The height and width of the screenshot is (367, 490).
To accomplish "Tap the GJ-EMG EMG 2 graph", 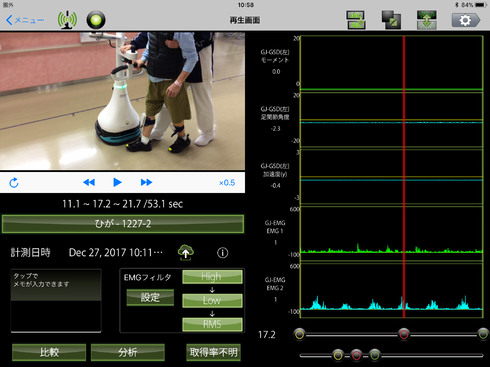I will point(392,290).
